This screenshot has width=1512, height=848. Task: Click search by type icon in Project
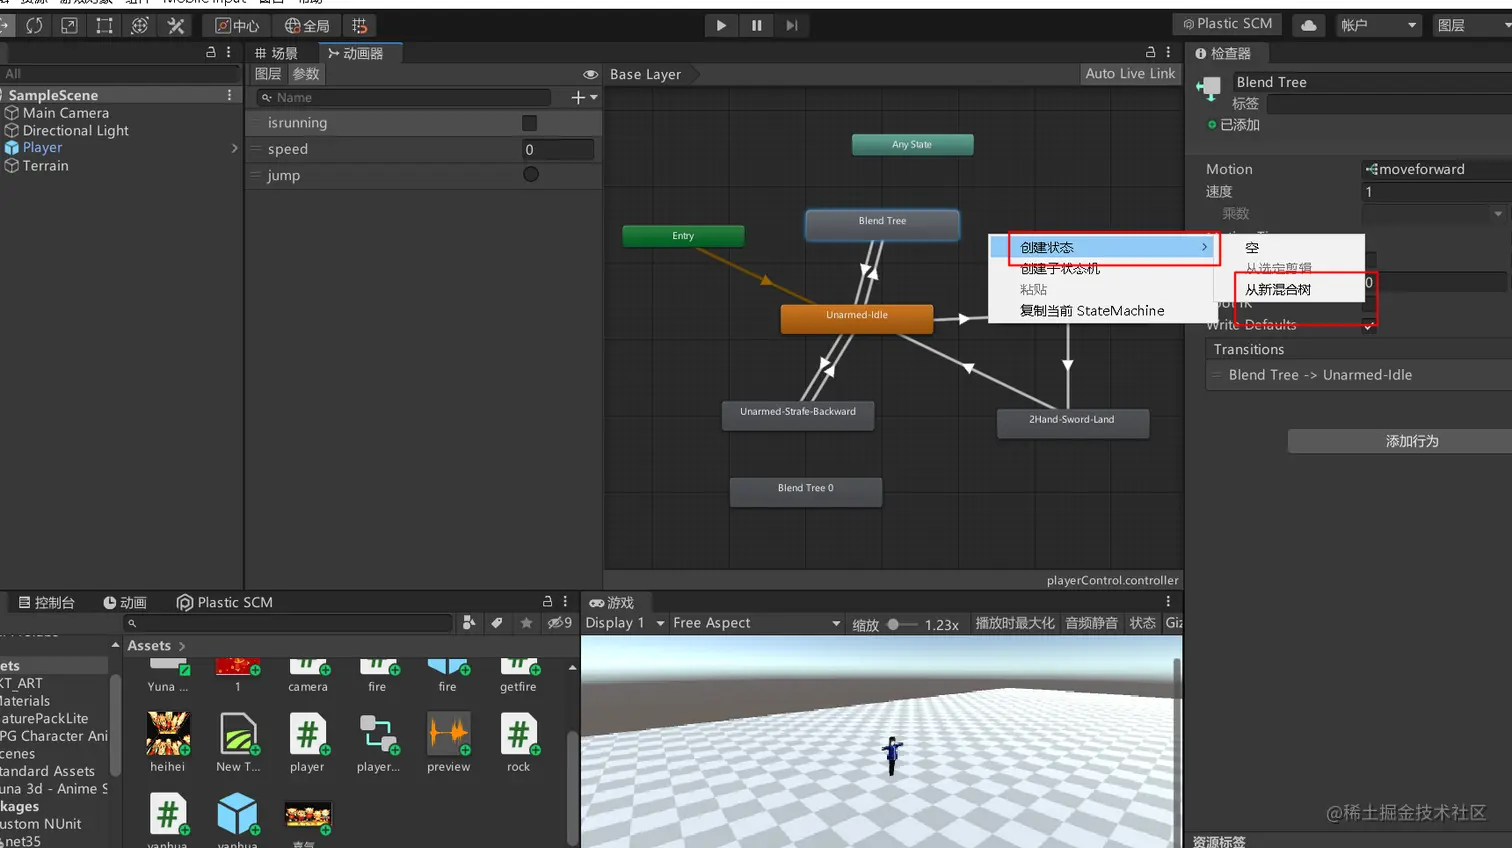pyautogui.click(x=469, y=623)
